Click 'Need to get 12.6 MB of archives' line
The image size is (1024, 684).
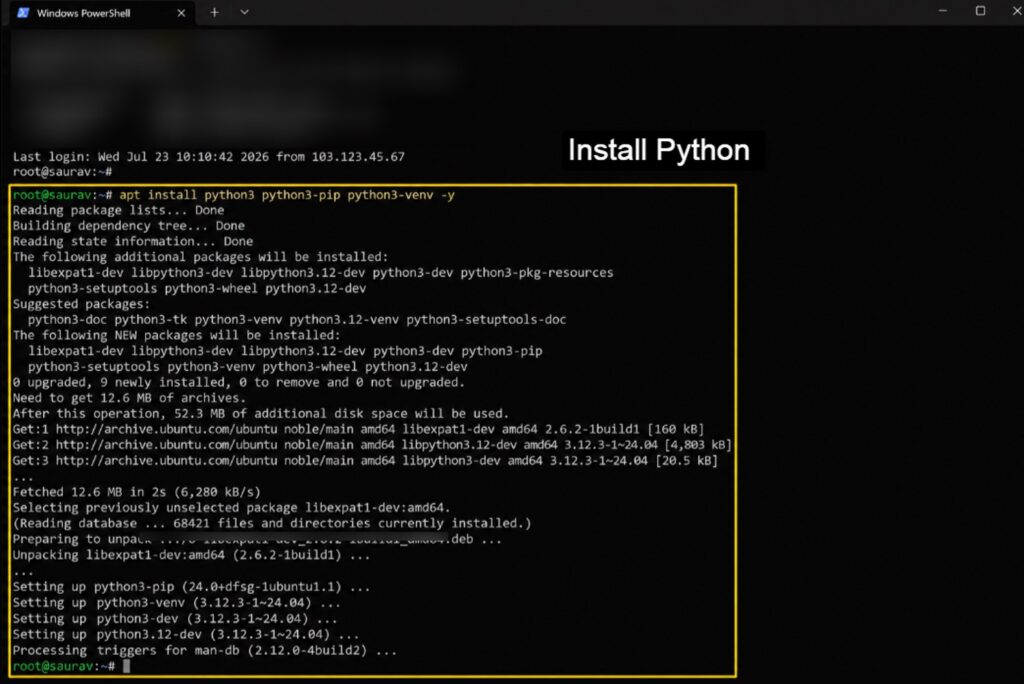coord(129,399)
